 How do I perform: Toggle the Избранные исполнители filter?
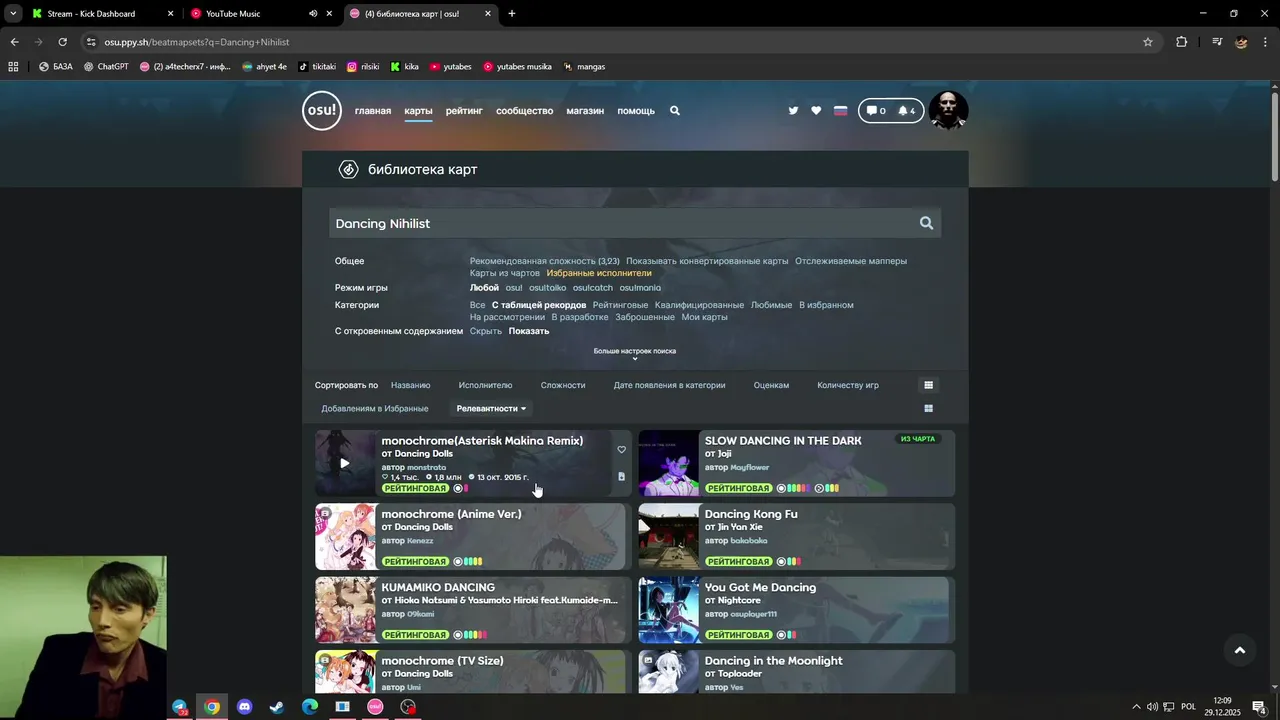point(599,273)
